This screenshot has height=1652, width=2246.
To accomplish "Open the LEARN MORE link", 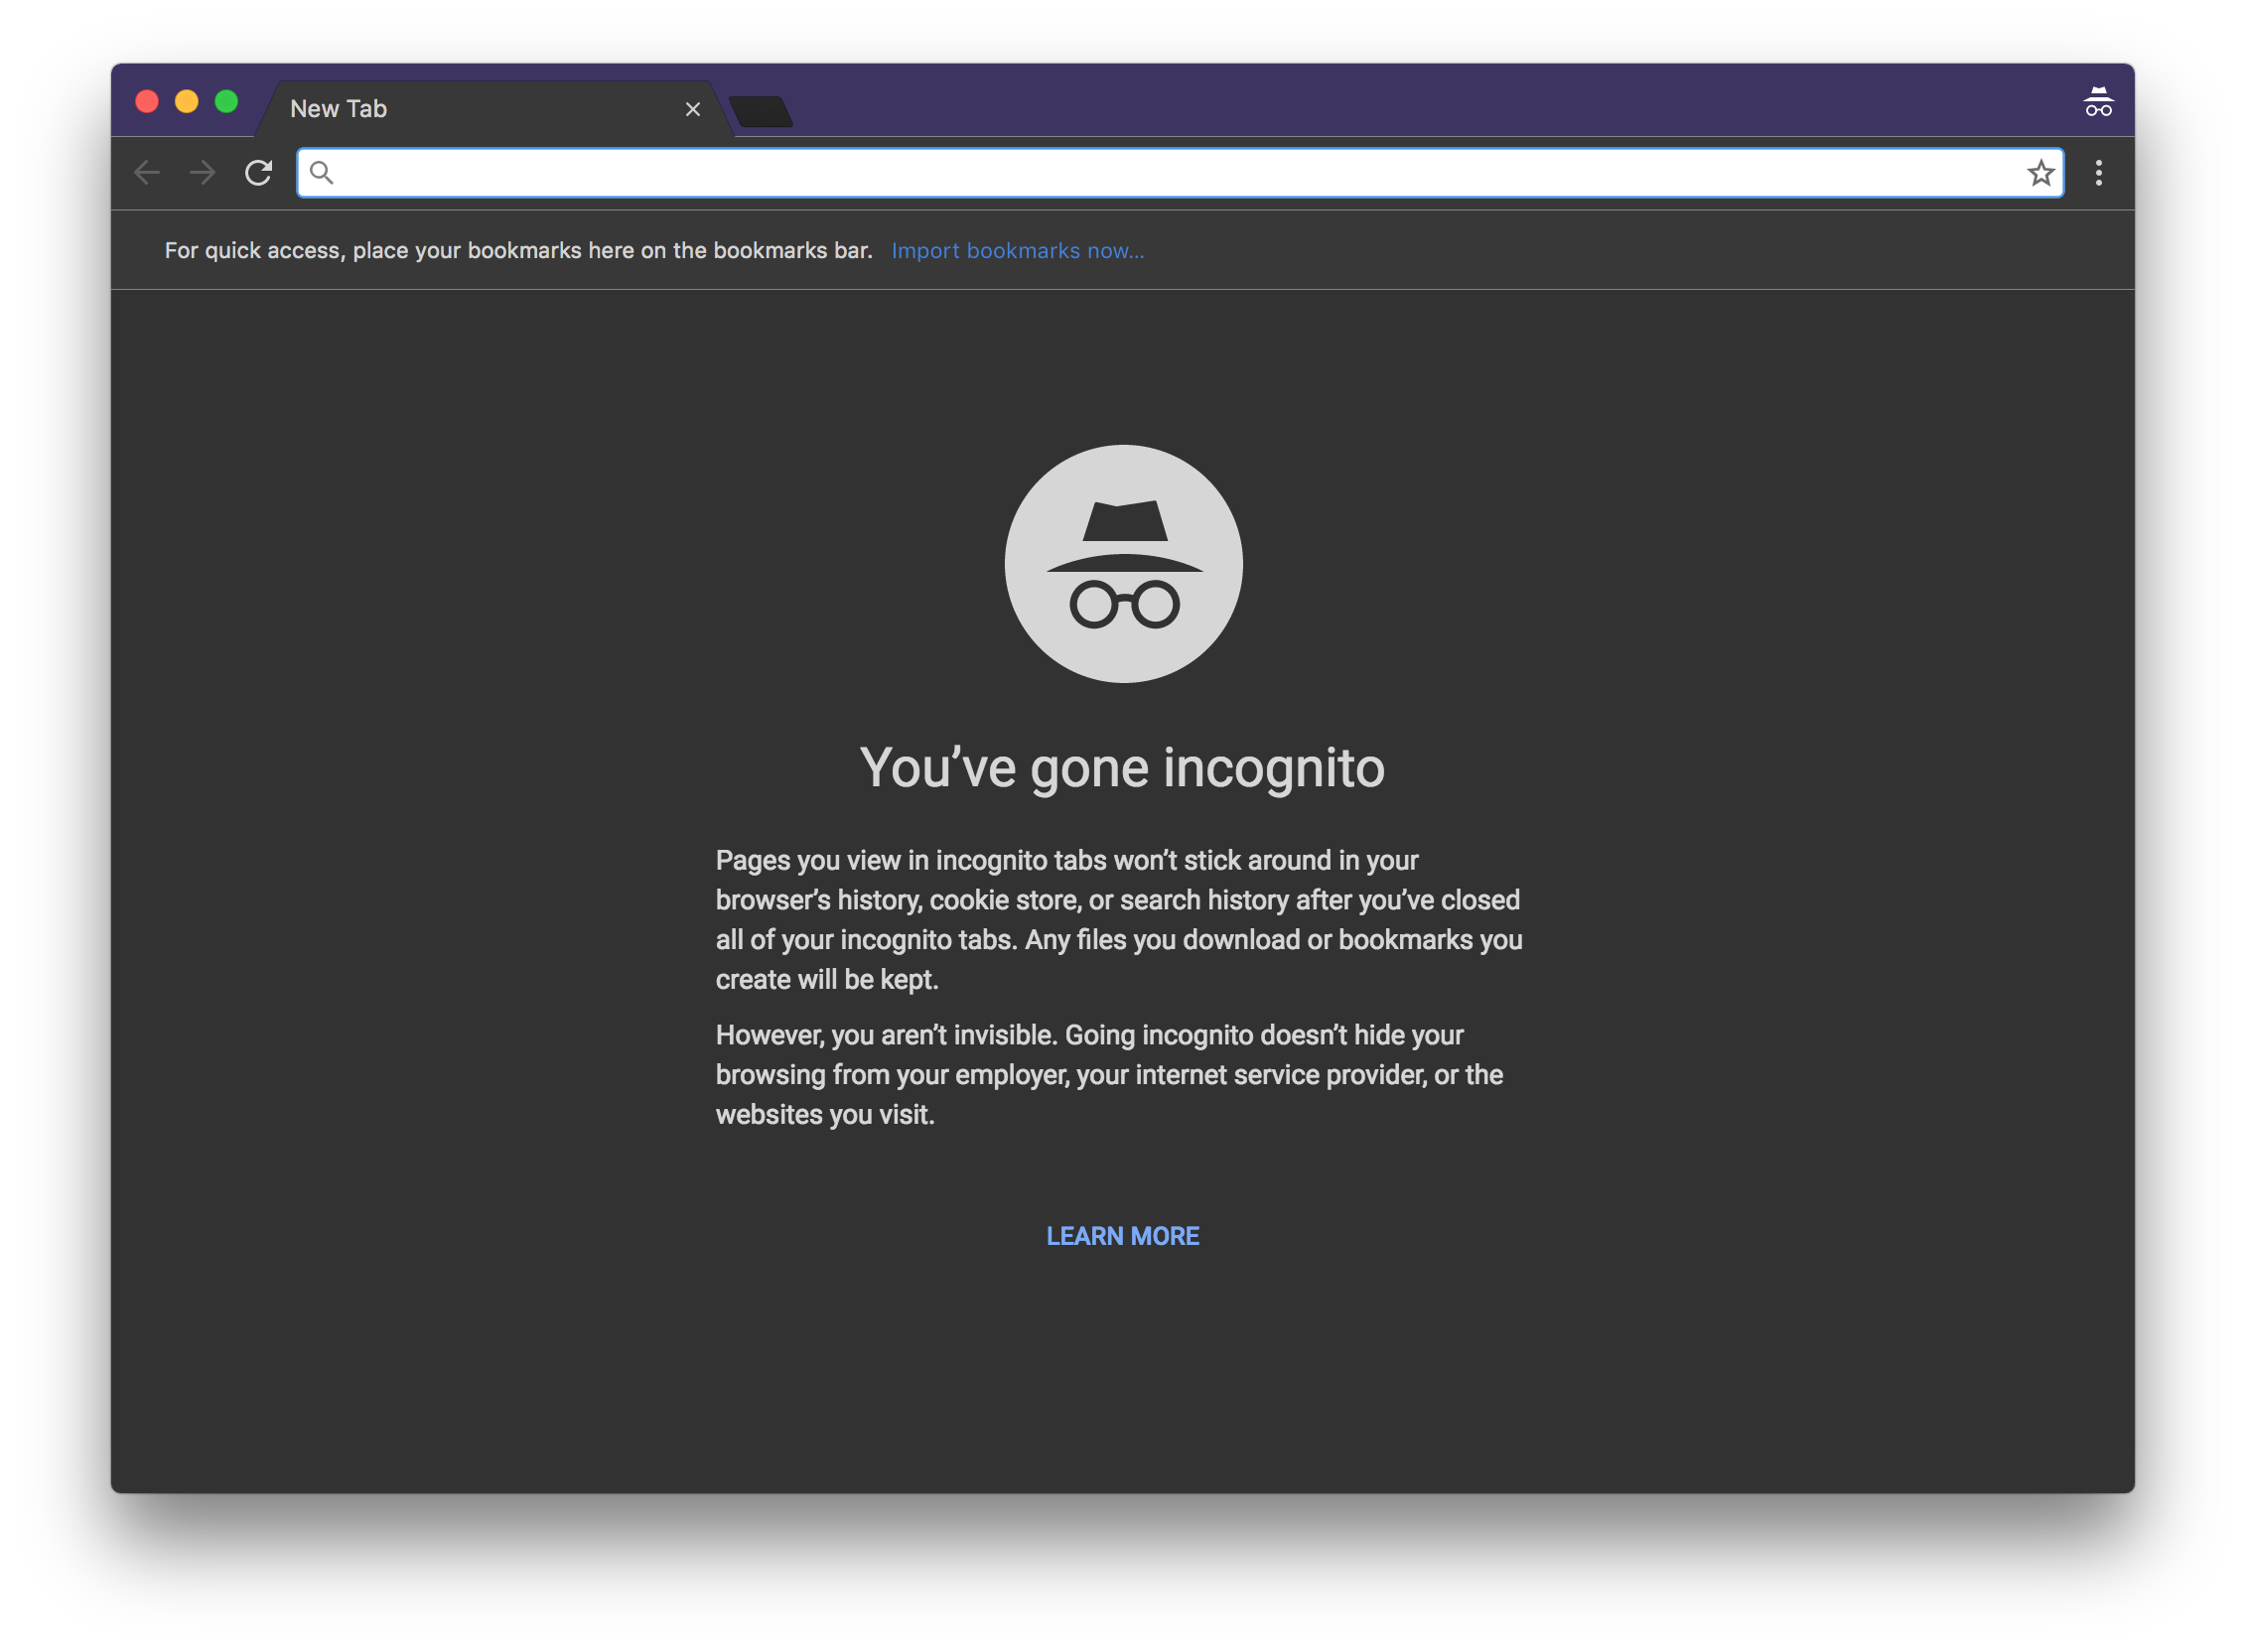I will tap(1123, 1236).
